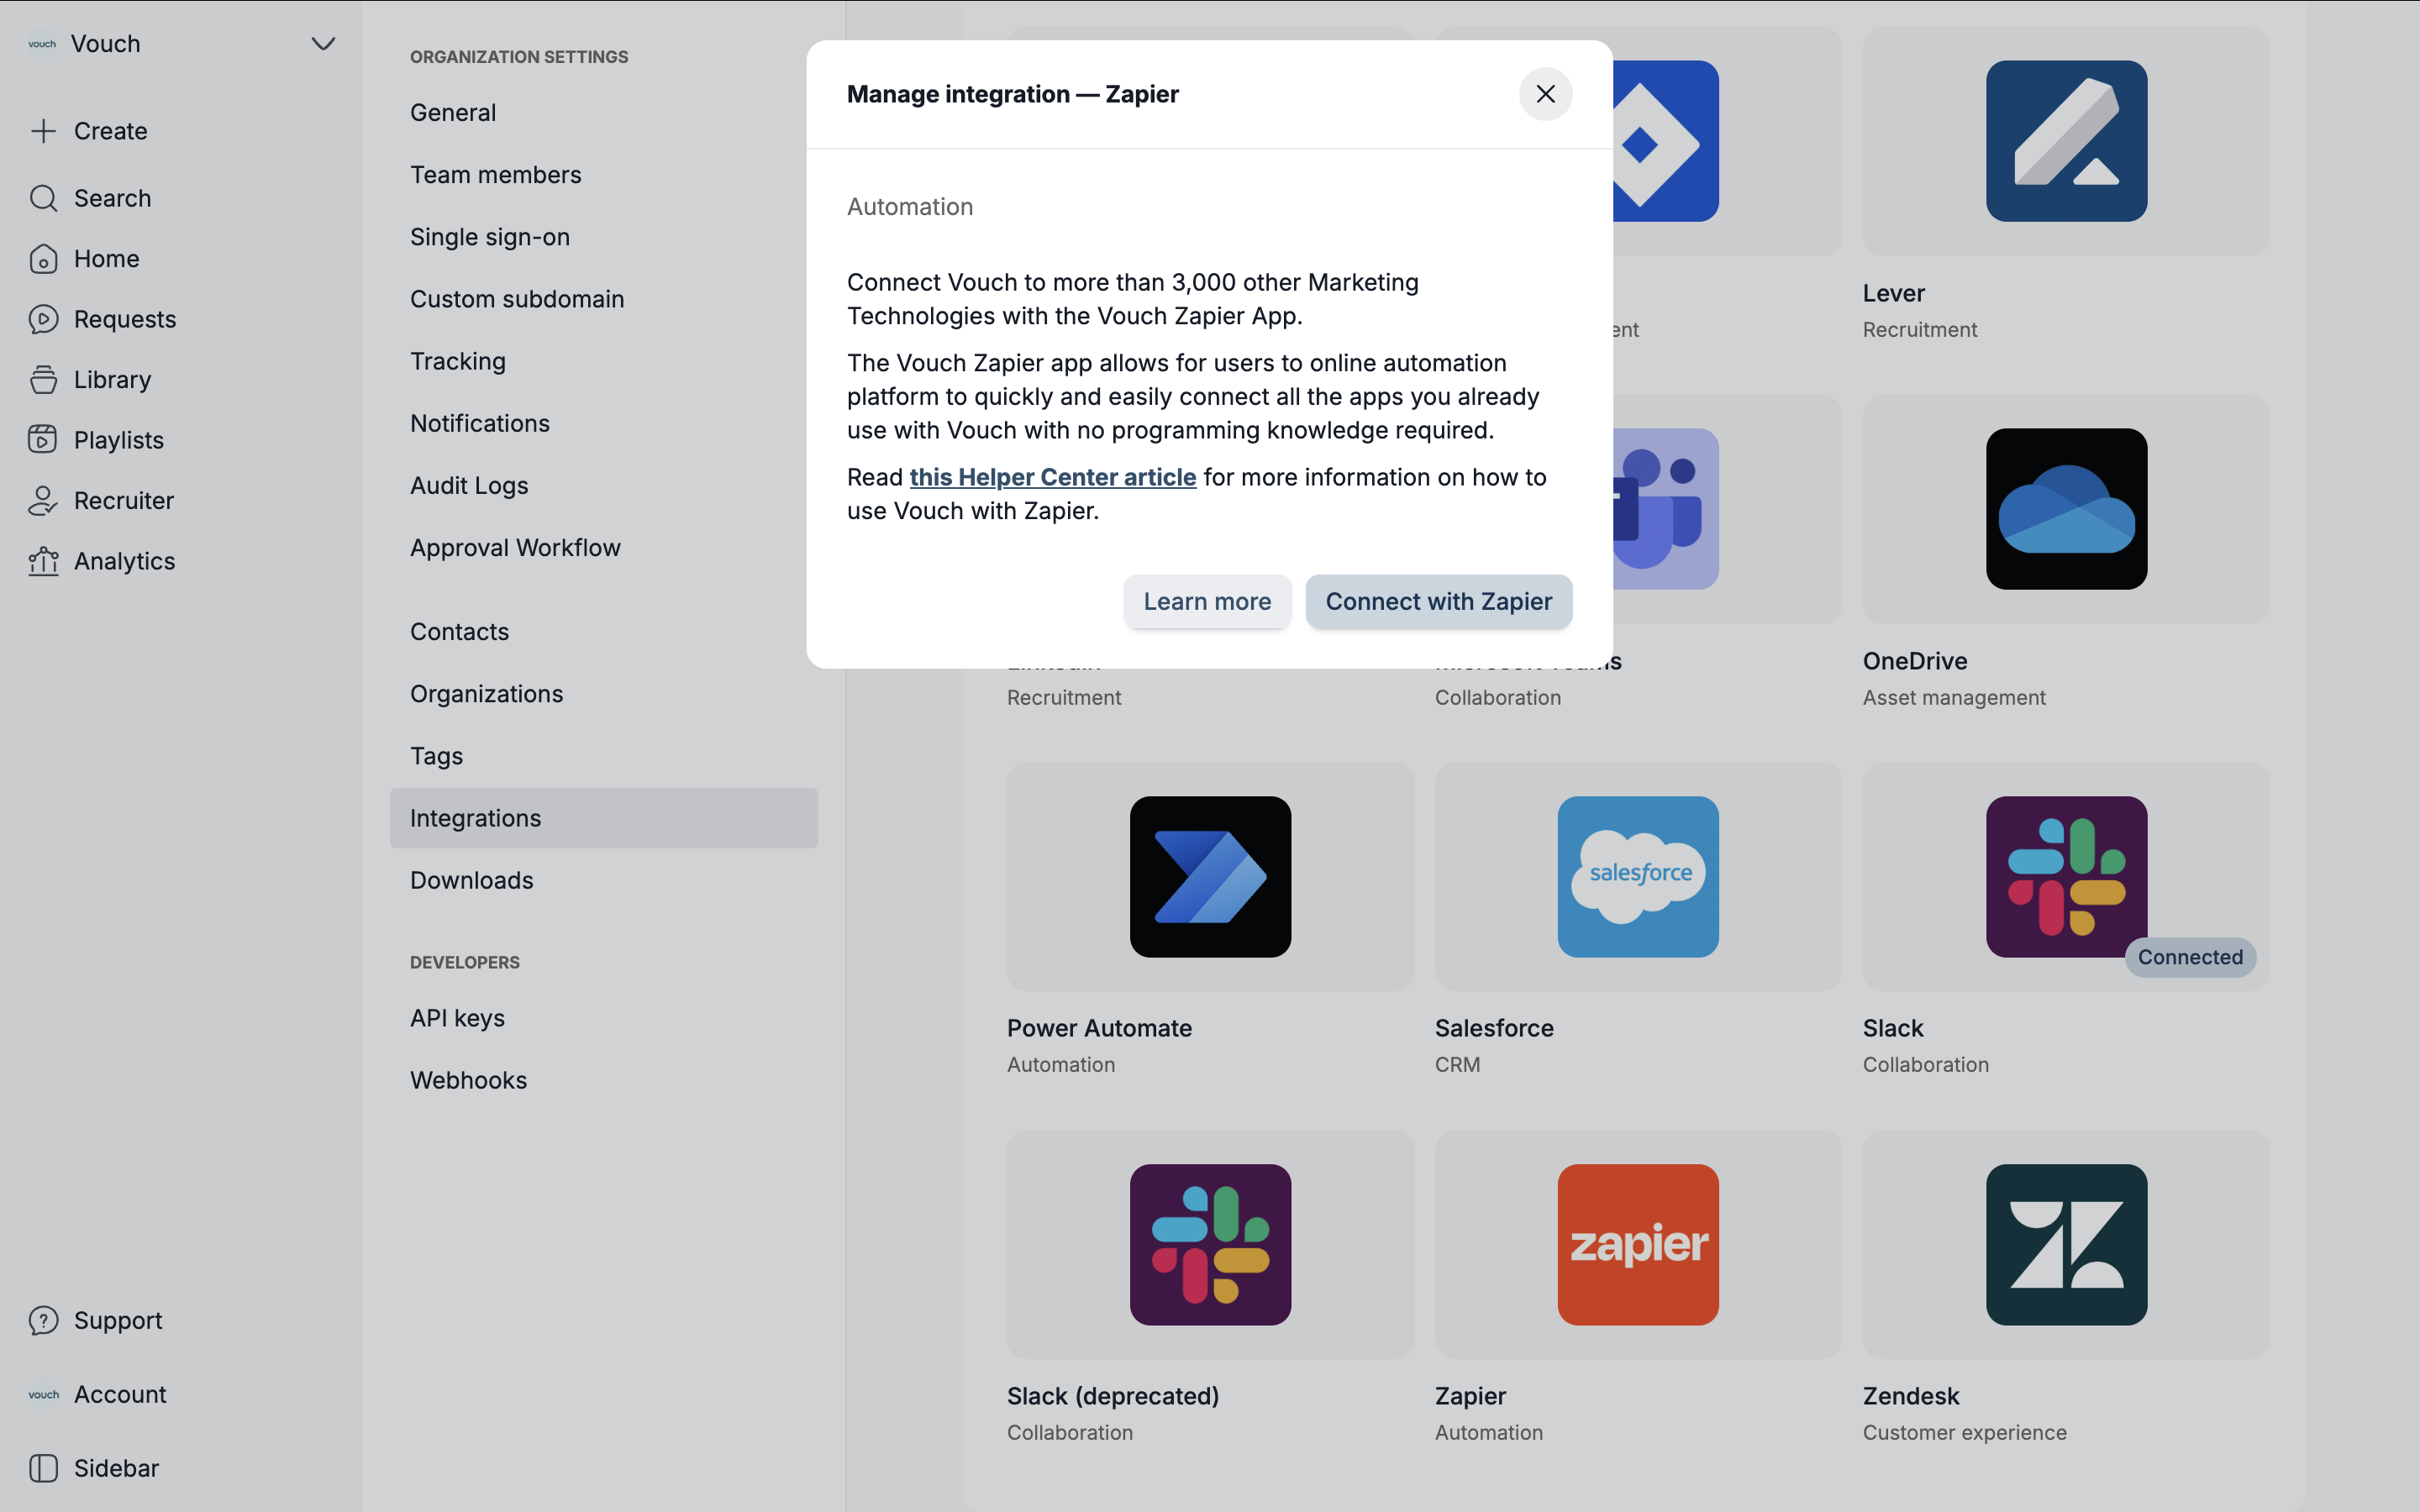Open the Slack (deprecated) logo tile

tap(1210, 1244)
